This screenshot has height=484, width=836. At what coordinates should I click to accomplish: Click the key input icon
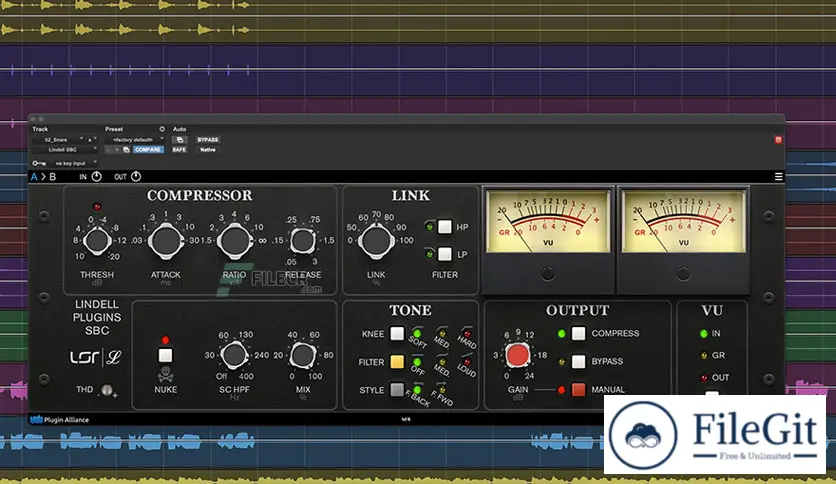click(x=38, y=163)
